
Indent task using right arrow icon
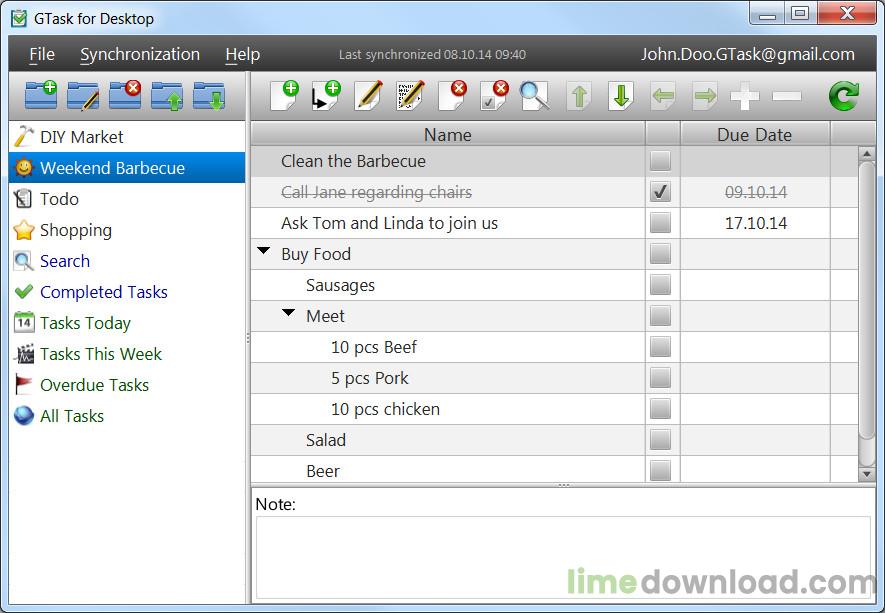(x=705, y=96)
